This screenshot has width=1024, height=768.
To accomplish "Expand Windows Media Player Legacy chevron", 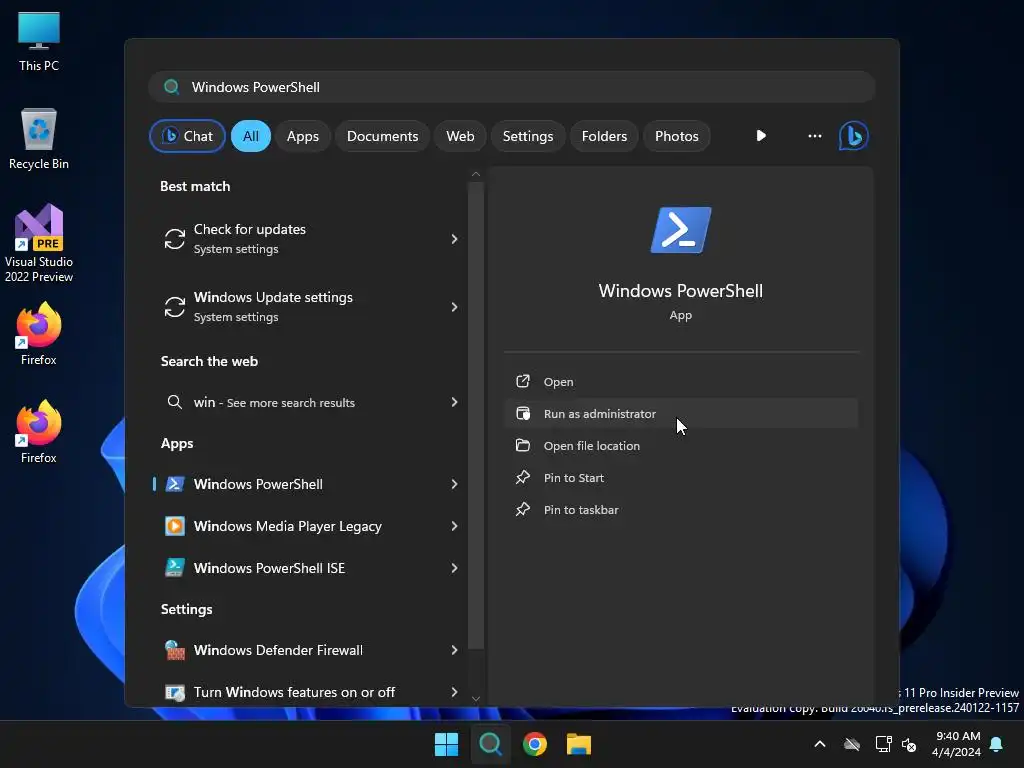I will [x=454, y=526].
